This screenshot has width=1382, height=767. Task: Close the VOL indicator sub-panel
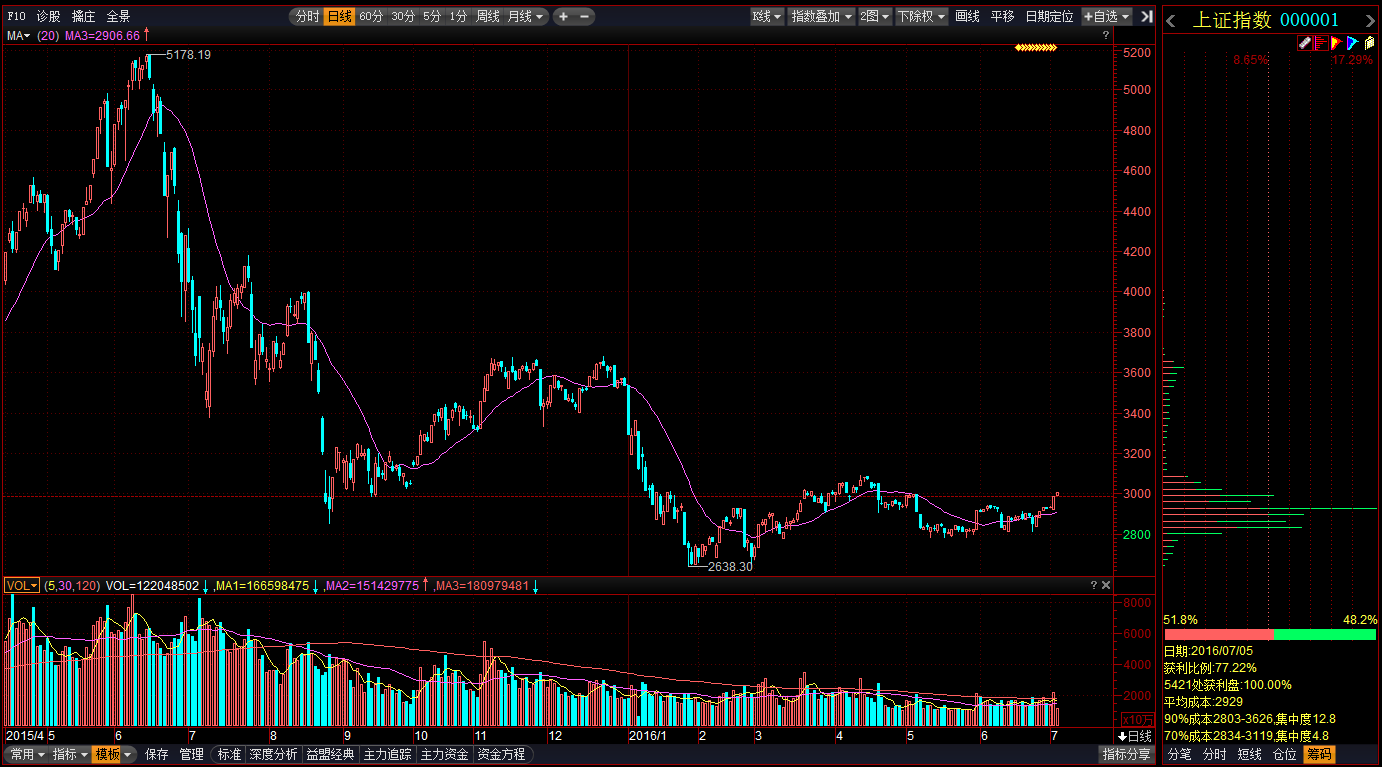click(x=1105, y=585)
